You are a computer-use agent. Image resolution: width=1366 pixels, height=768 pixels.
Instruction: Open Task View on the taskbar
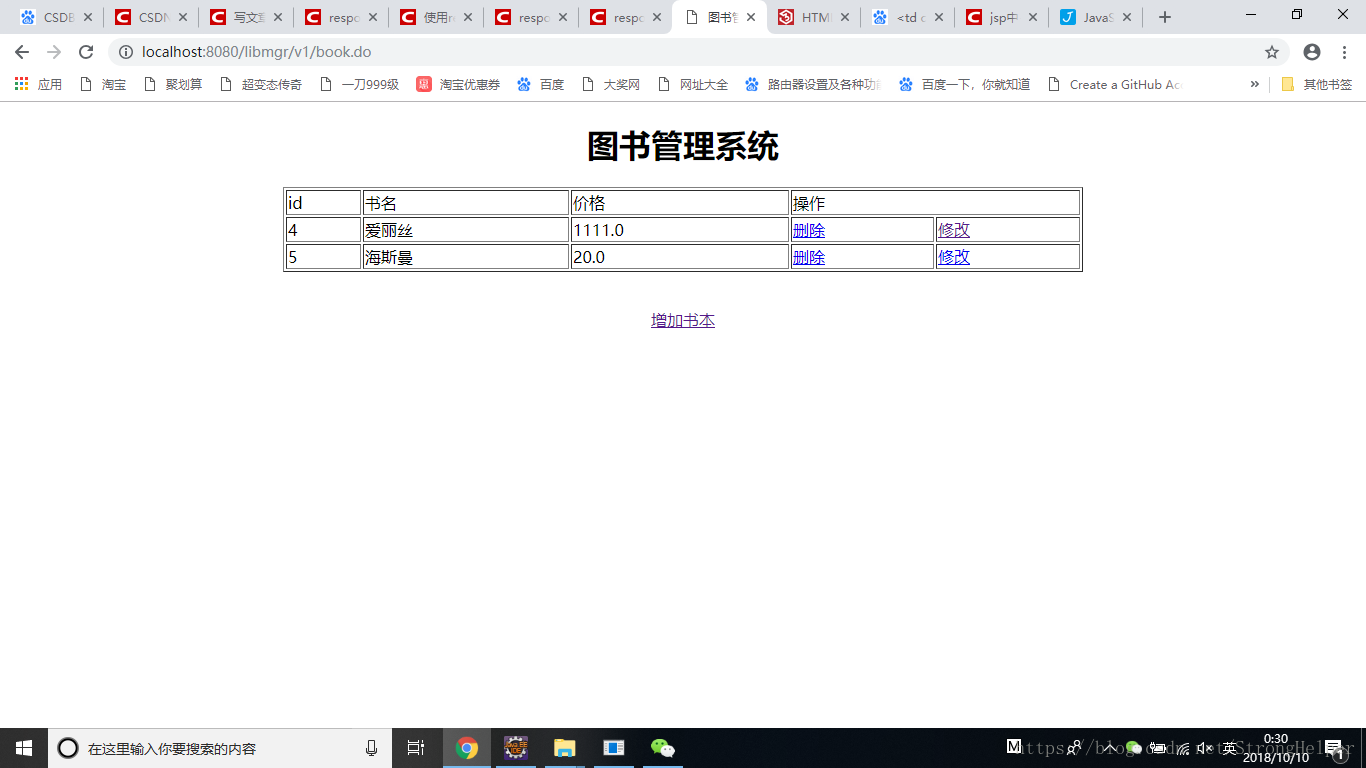coord(416,748)
